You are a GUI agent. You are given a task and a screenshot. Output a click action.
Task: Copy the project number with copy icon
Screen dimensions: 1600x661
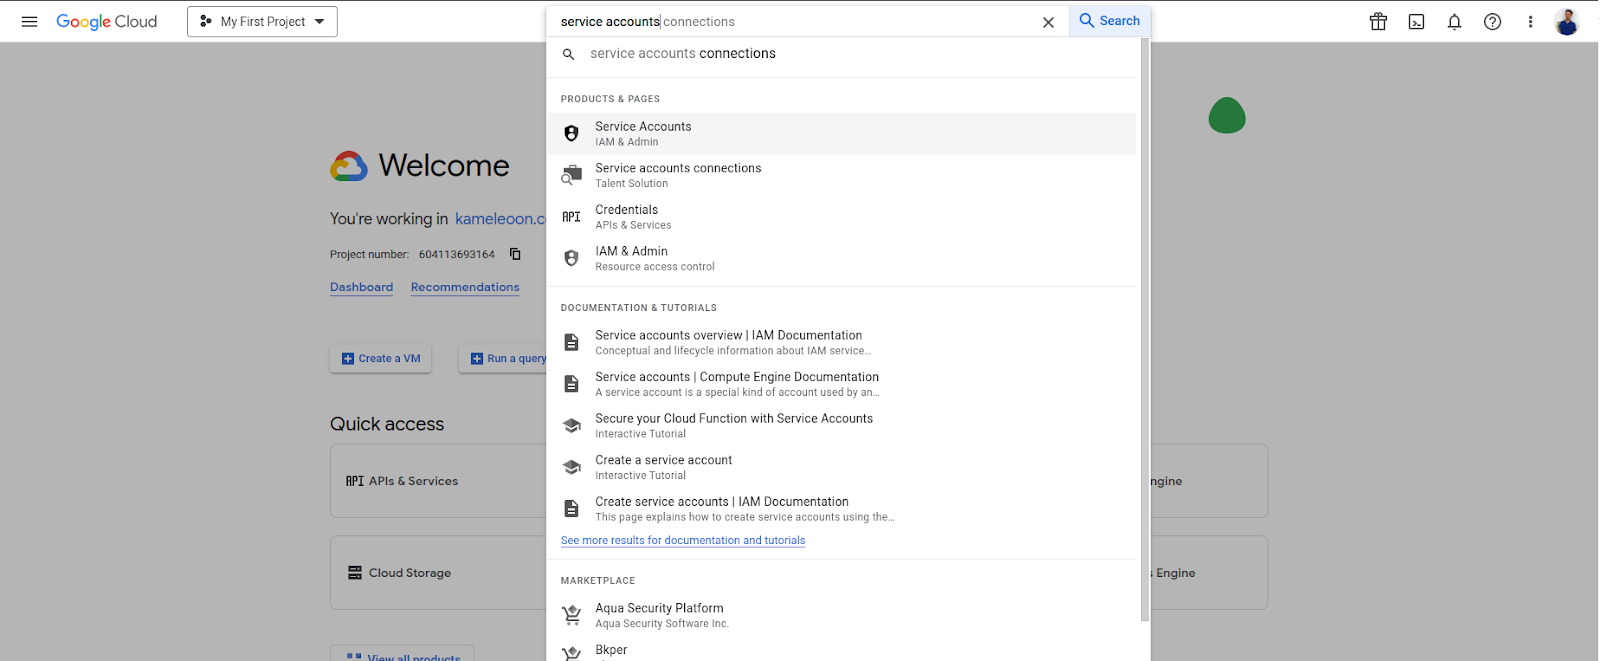click(x=515, y=254)
